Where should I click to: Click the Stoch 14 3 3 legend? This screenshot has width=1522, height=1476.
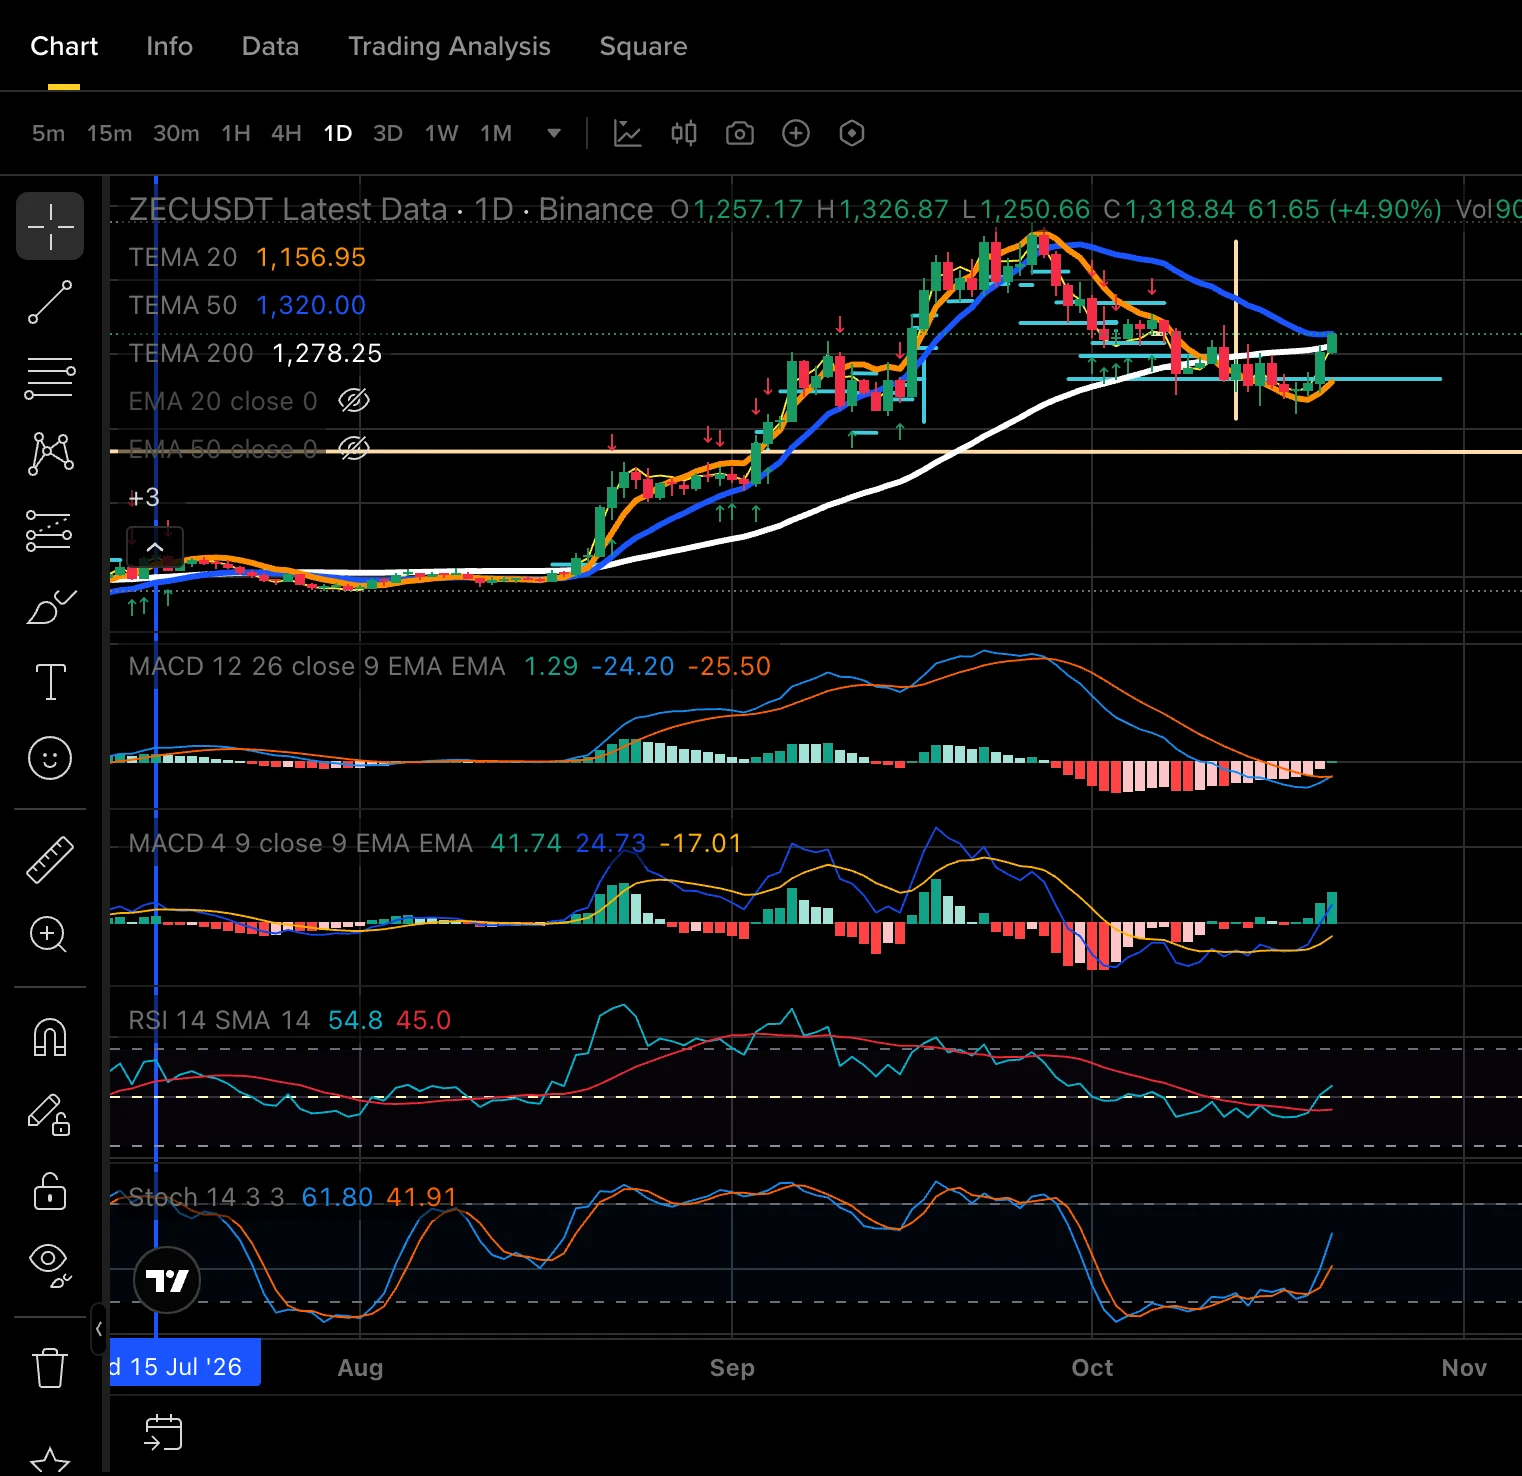tap(206, 1197)
